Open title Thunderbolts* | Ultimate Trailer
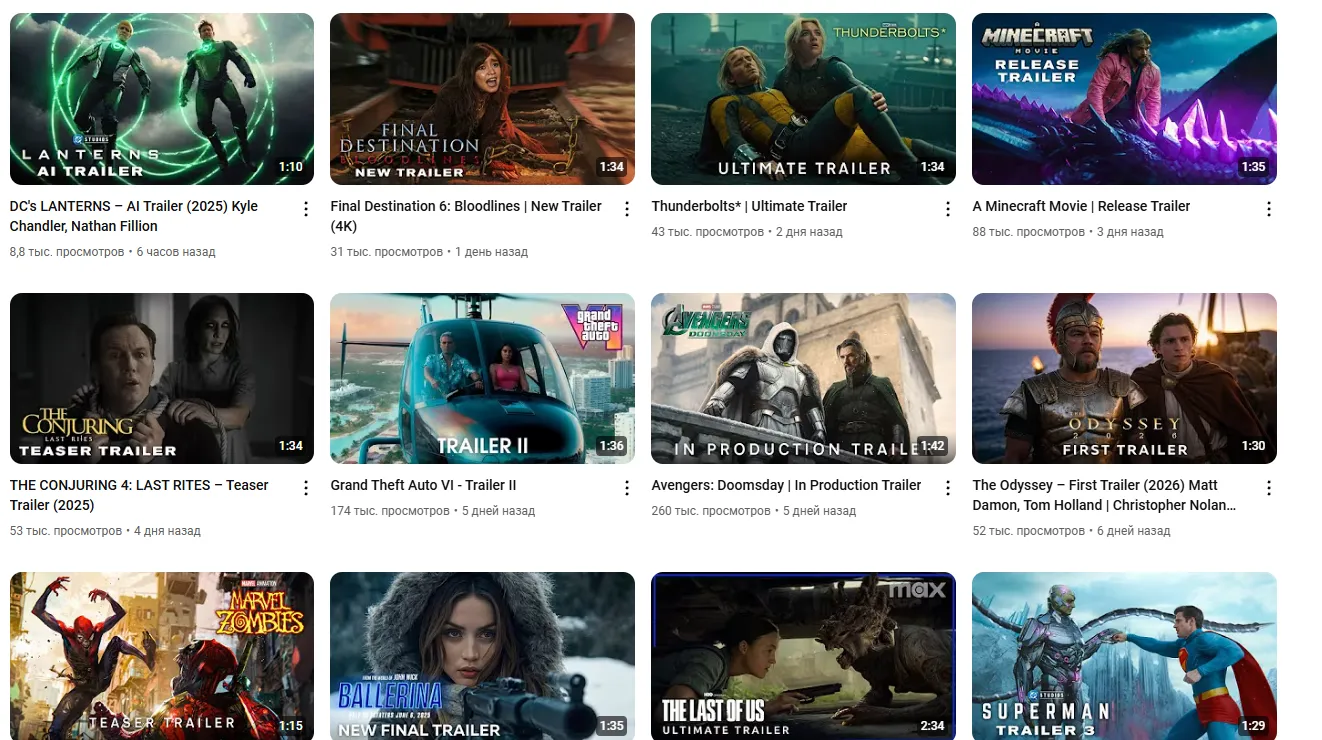Viewport: 1322px width, 740px height. (750, 206)
